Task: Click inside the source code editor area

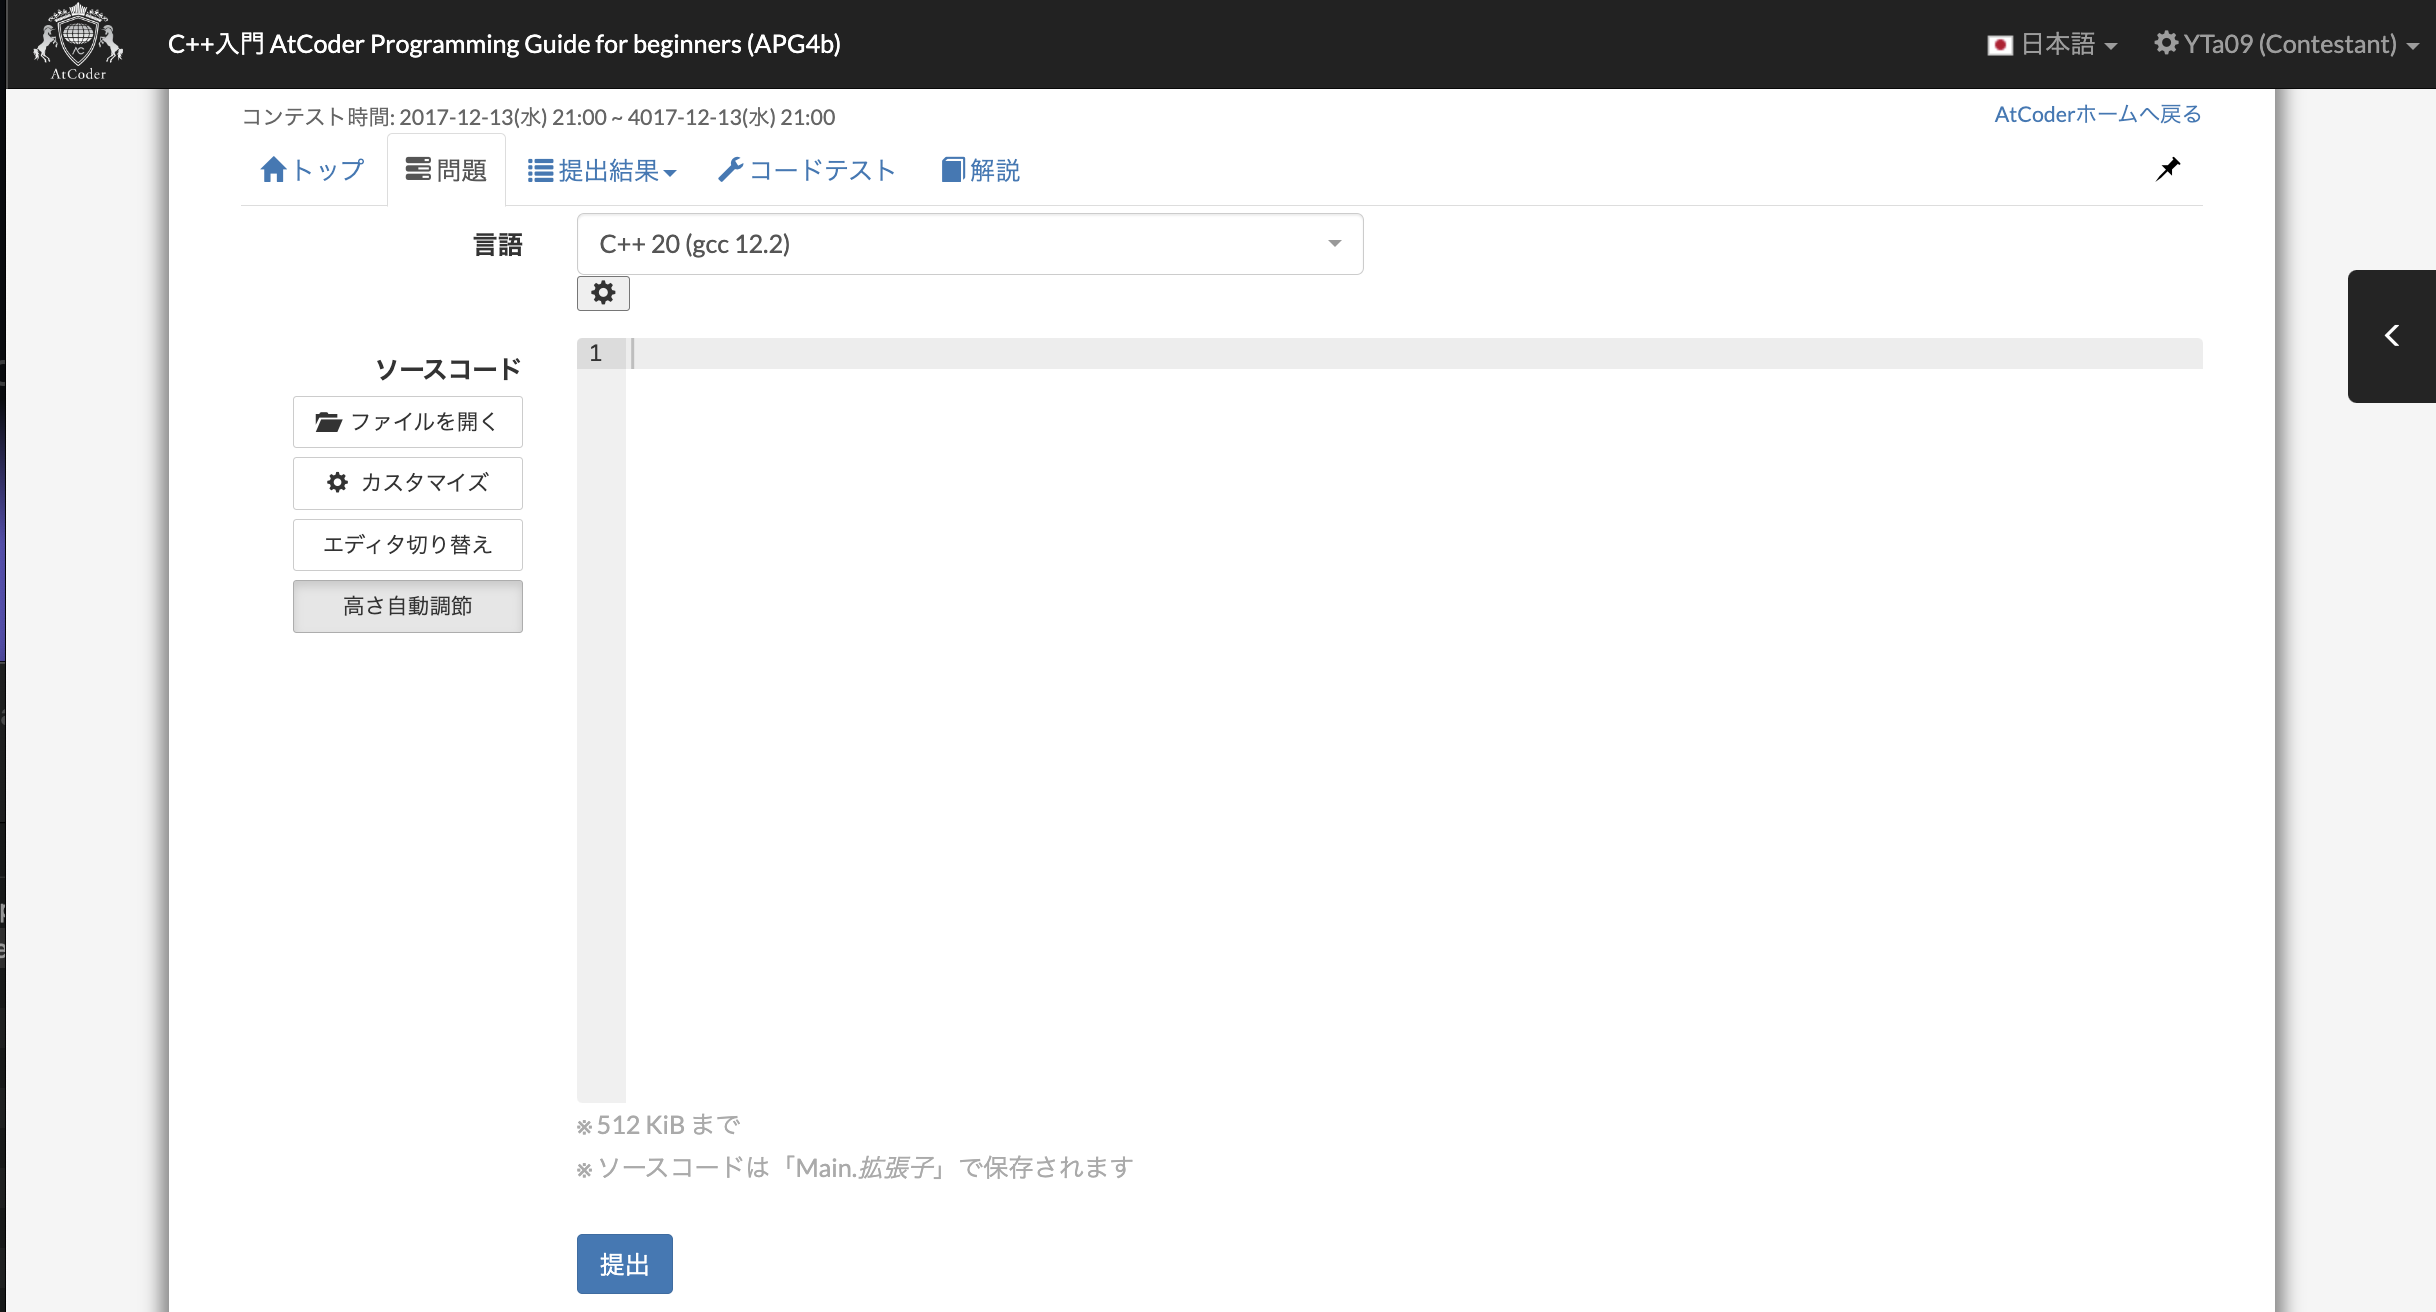Action: [1414, 720]
